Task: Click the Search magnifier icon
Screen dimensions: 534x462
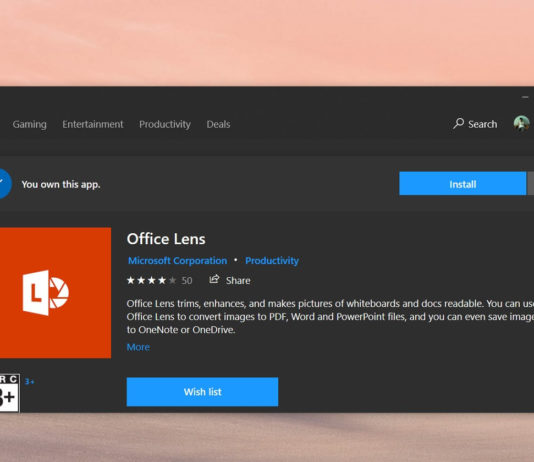Action: pos(458,123)
